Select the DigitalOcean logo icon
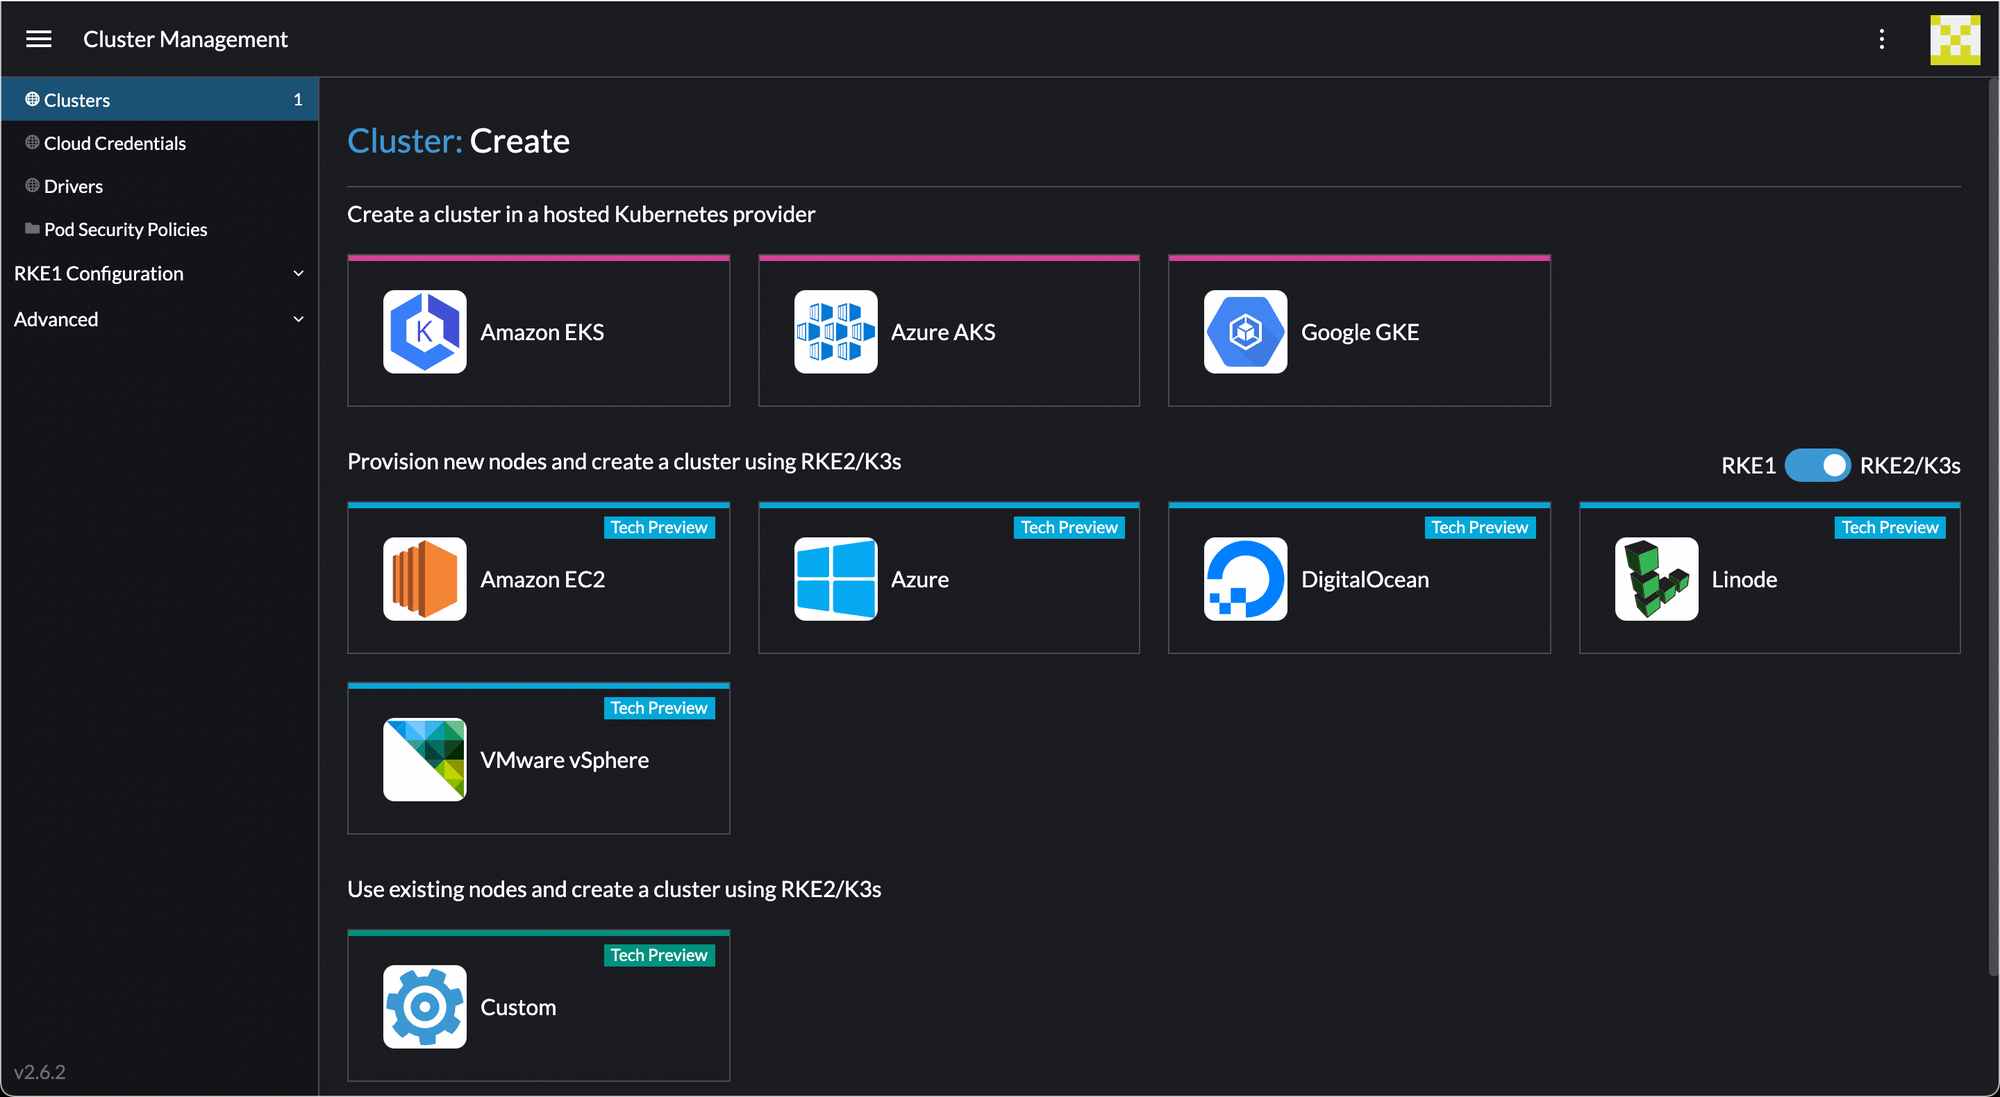Screen dimensions: 2000x1097 [1245, 579]
